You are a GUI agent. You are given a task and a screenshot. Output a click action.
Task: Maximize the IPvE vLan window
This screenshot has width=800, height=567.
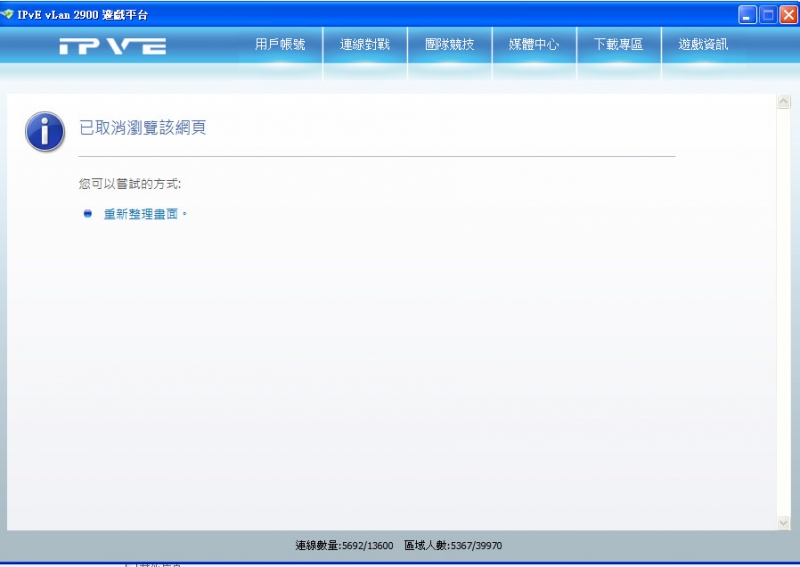768,15
